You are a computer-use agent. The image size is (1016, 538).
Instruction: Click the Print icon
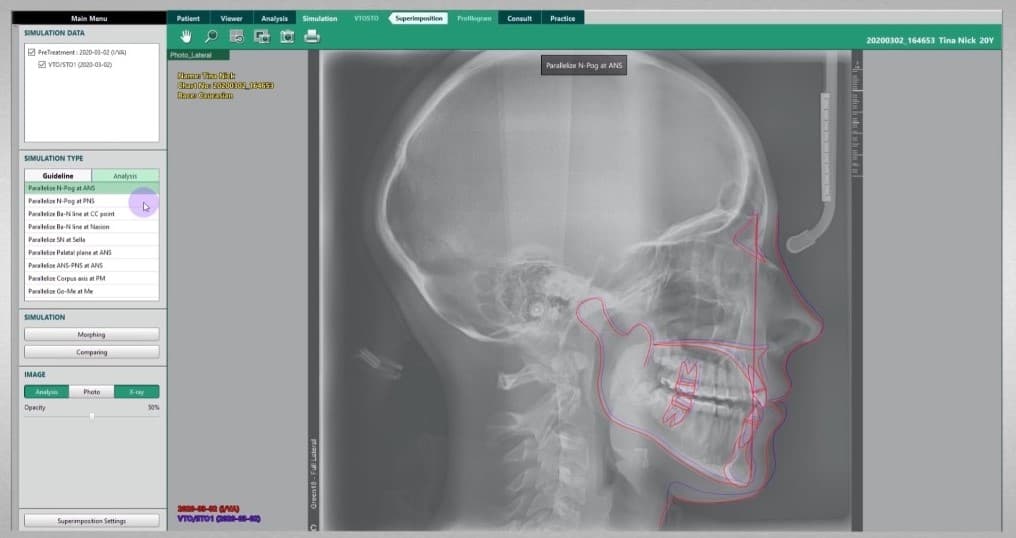pyautogui.click(x=312, y=36)
